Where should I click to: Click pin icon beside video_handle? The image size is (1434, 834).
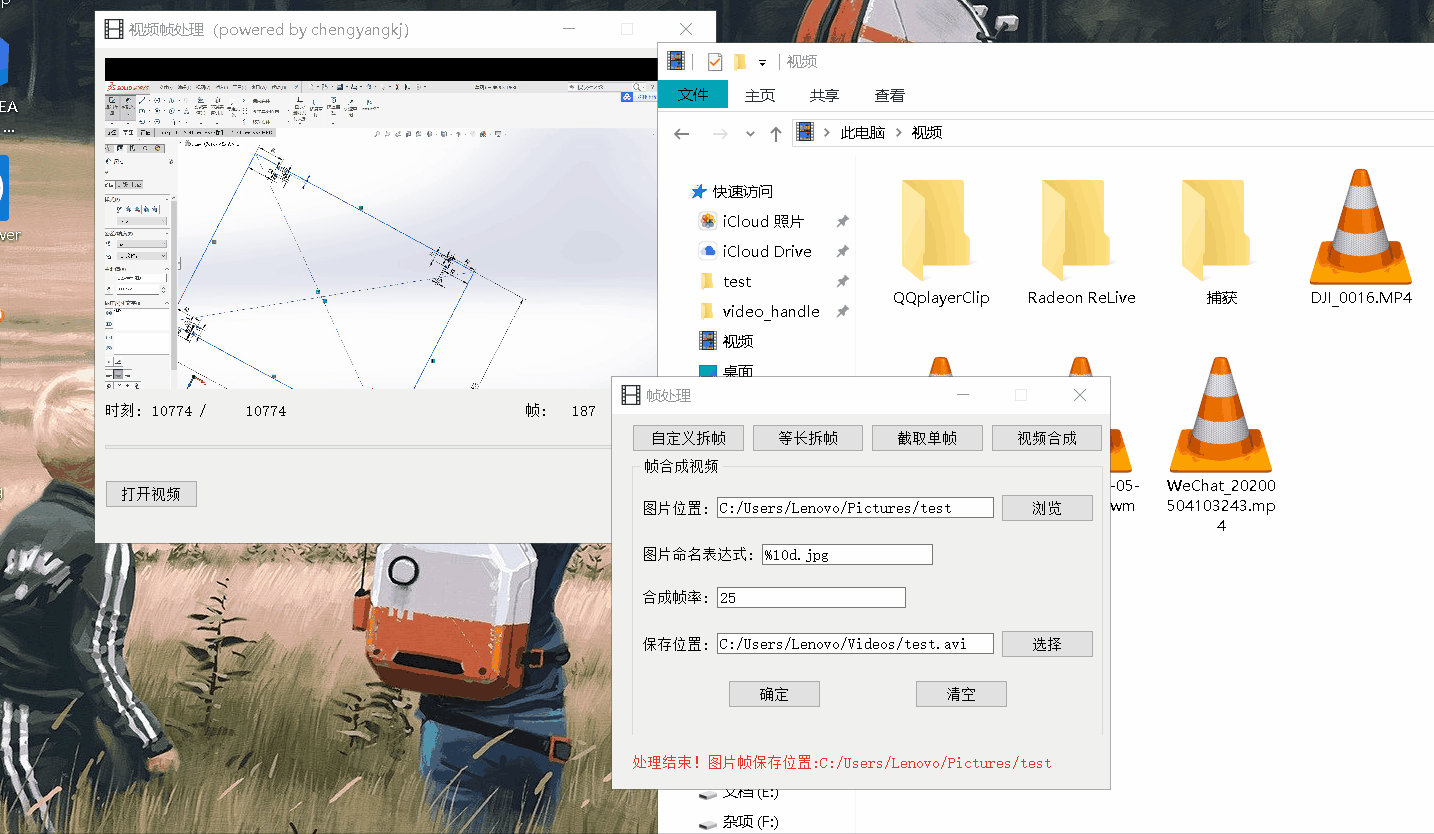tap(843, 312)
